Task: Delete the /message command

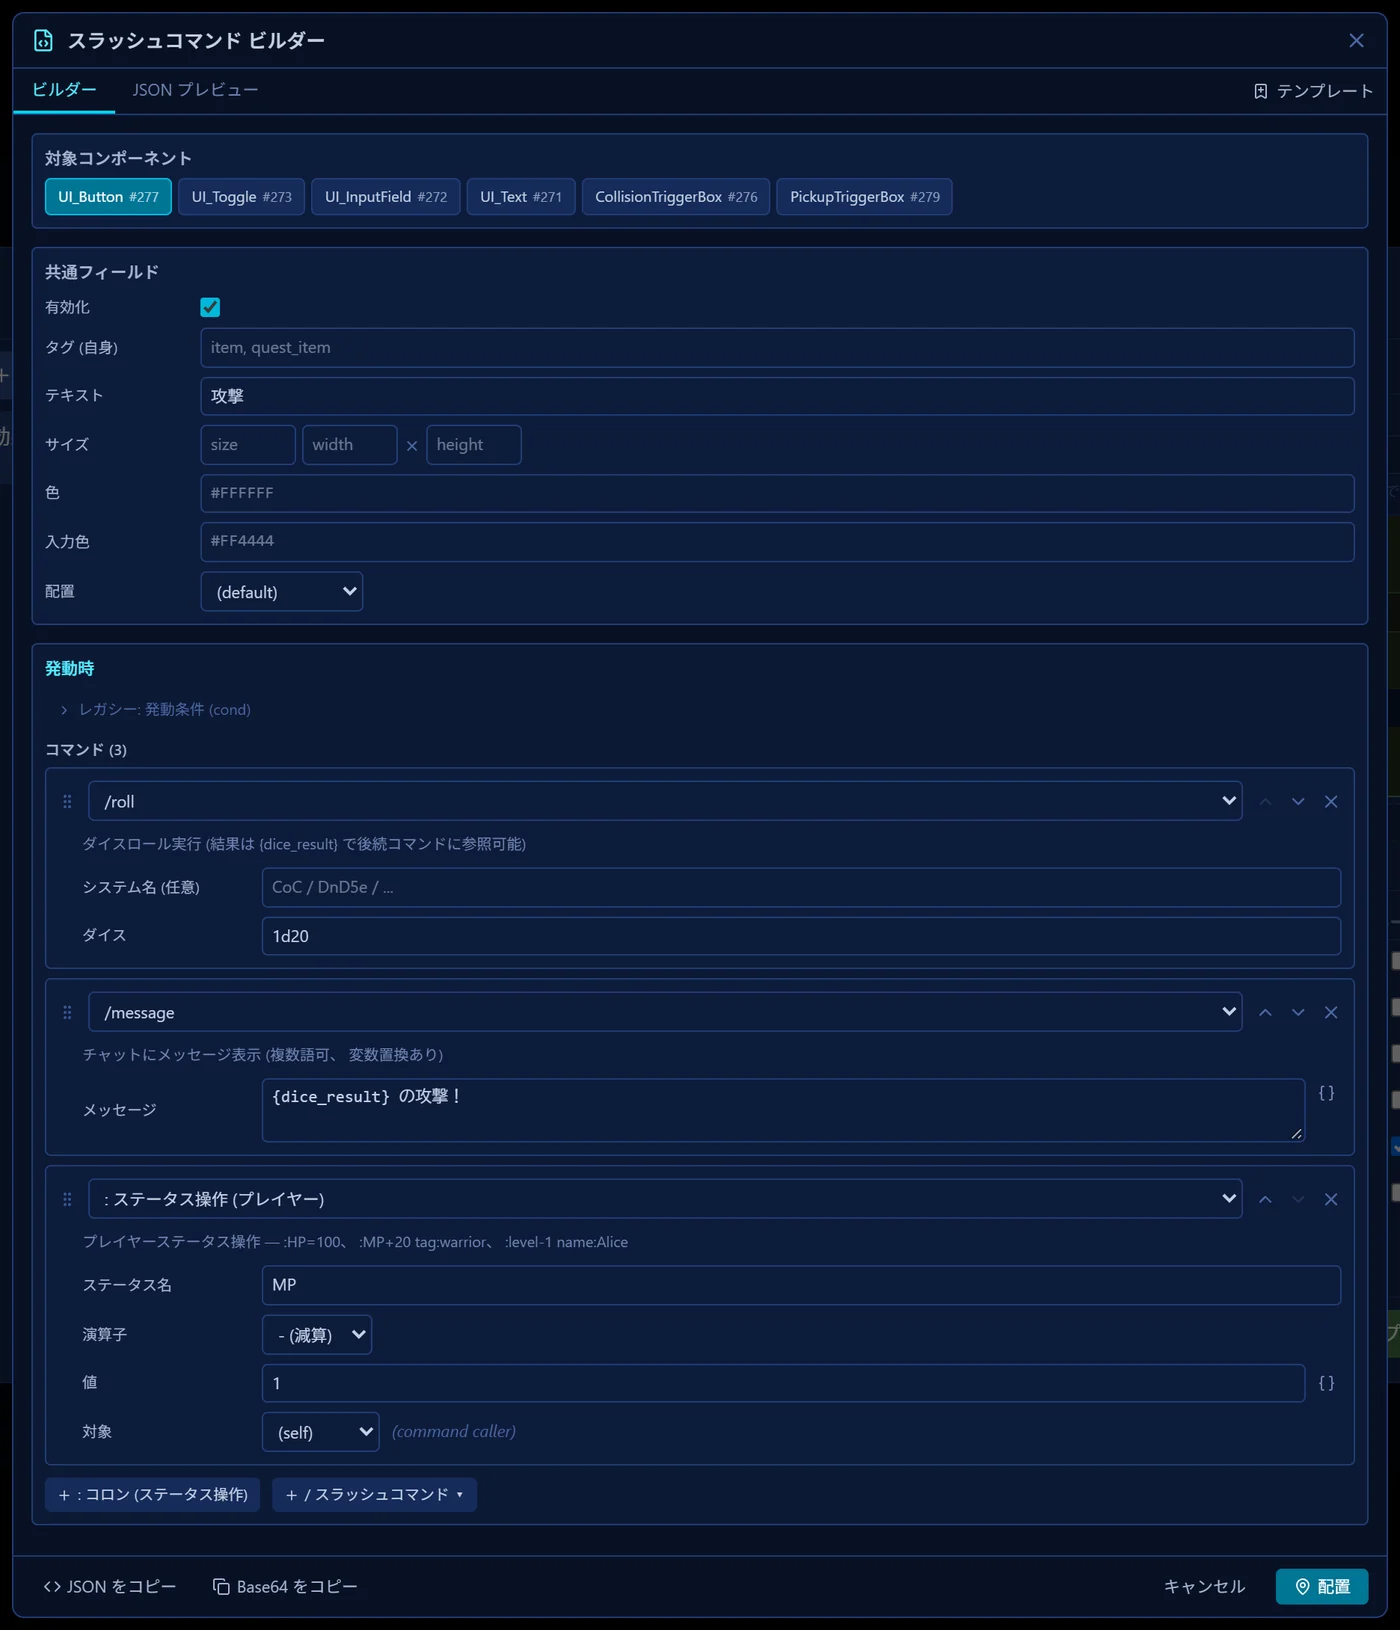Action: 1331,1013
